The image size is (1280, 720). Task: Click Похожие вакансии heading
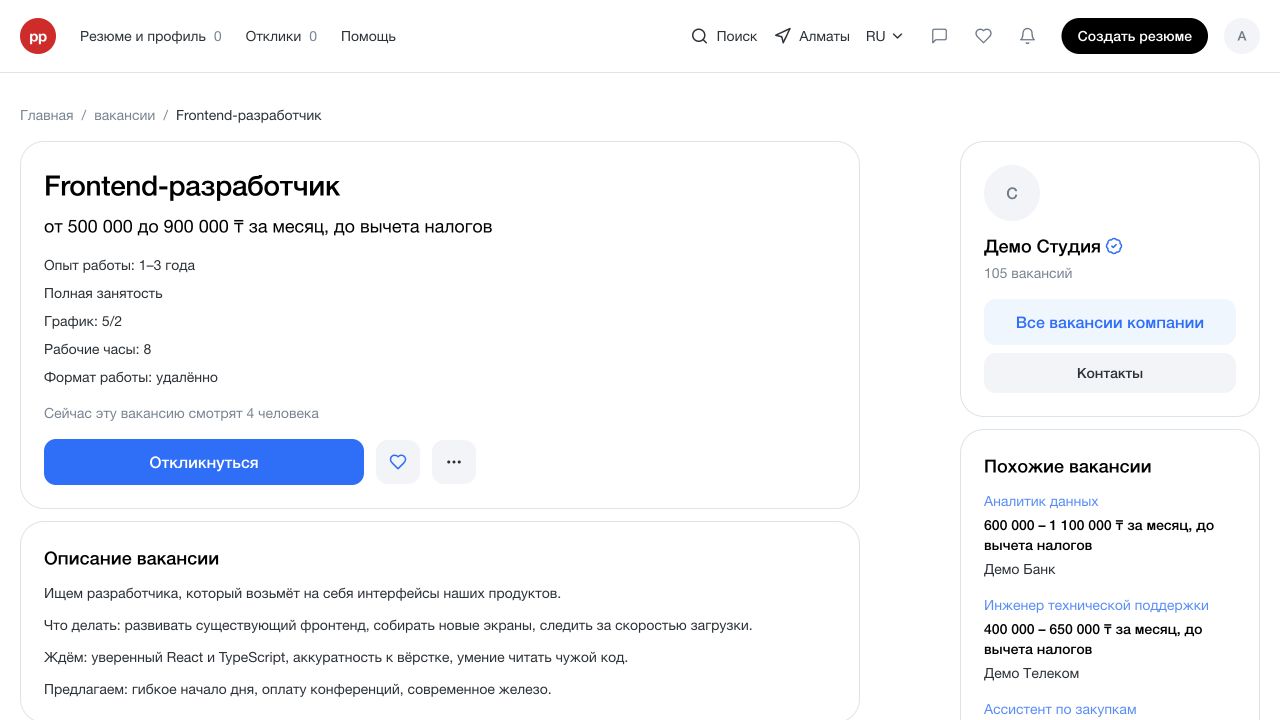click(1068, 466)
